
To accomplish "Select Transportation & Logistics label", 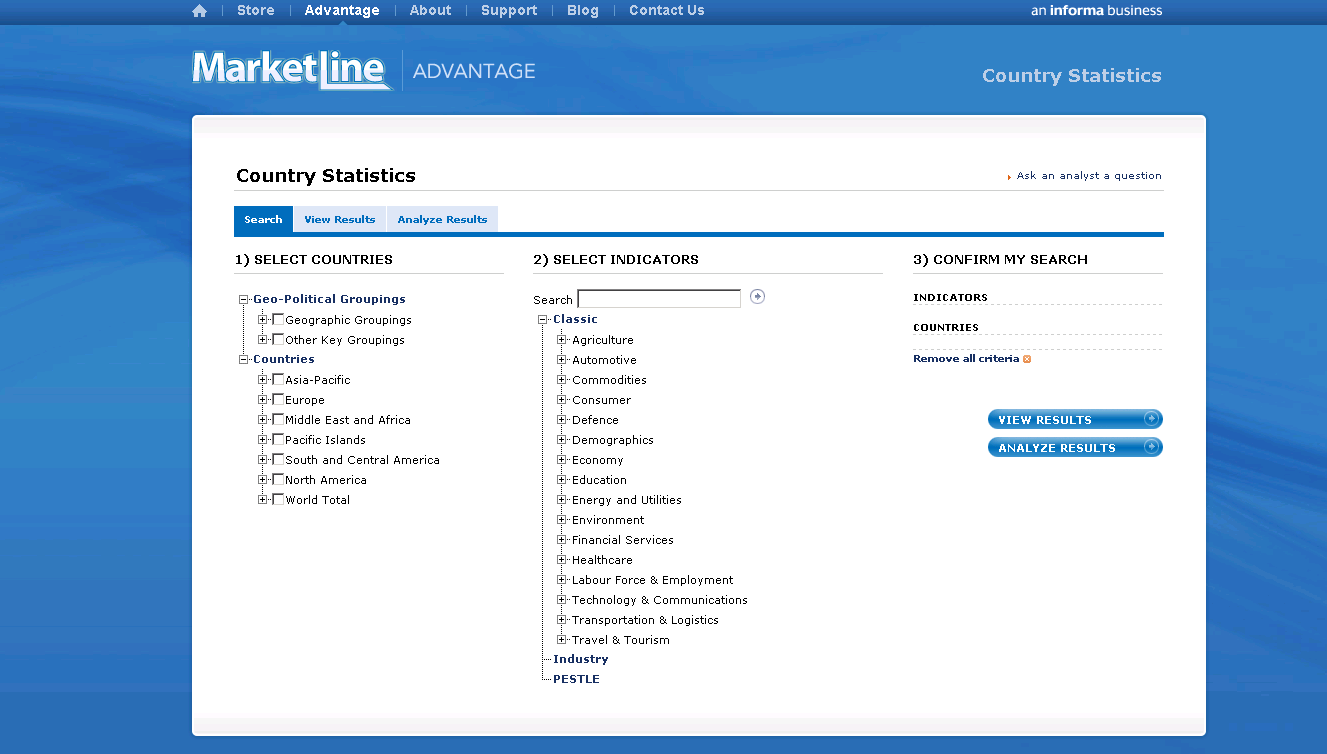I will tap(646, 620).
